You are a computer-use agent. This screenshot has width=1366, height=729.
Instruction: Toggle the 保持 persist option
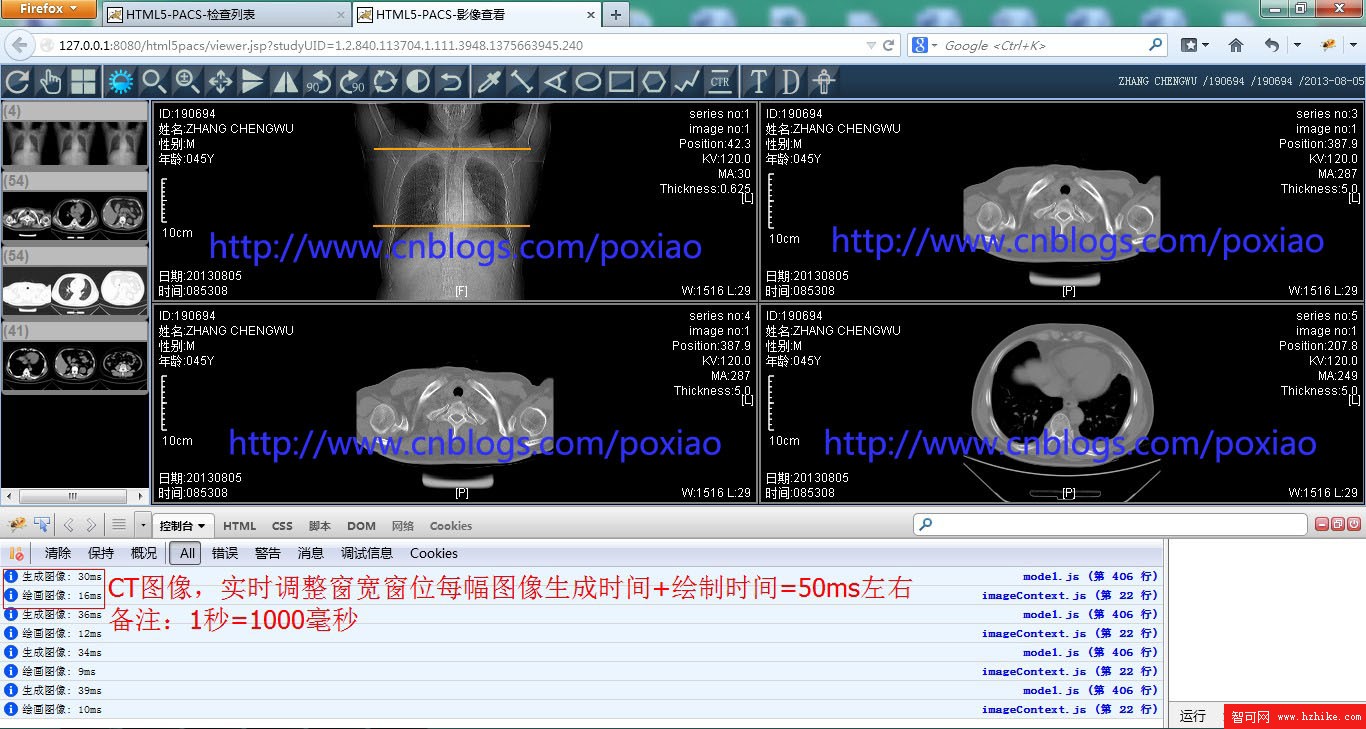(x=101, y=553)
